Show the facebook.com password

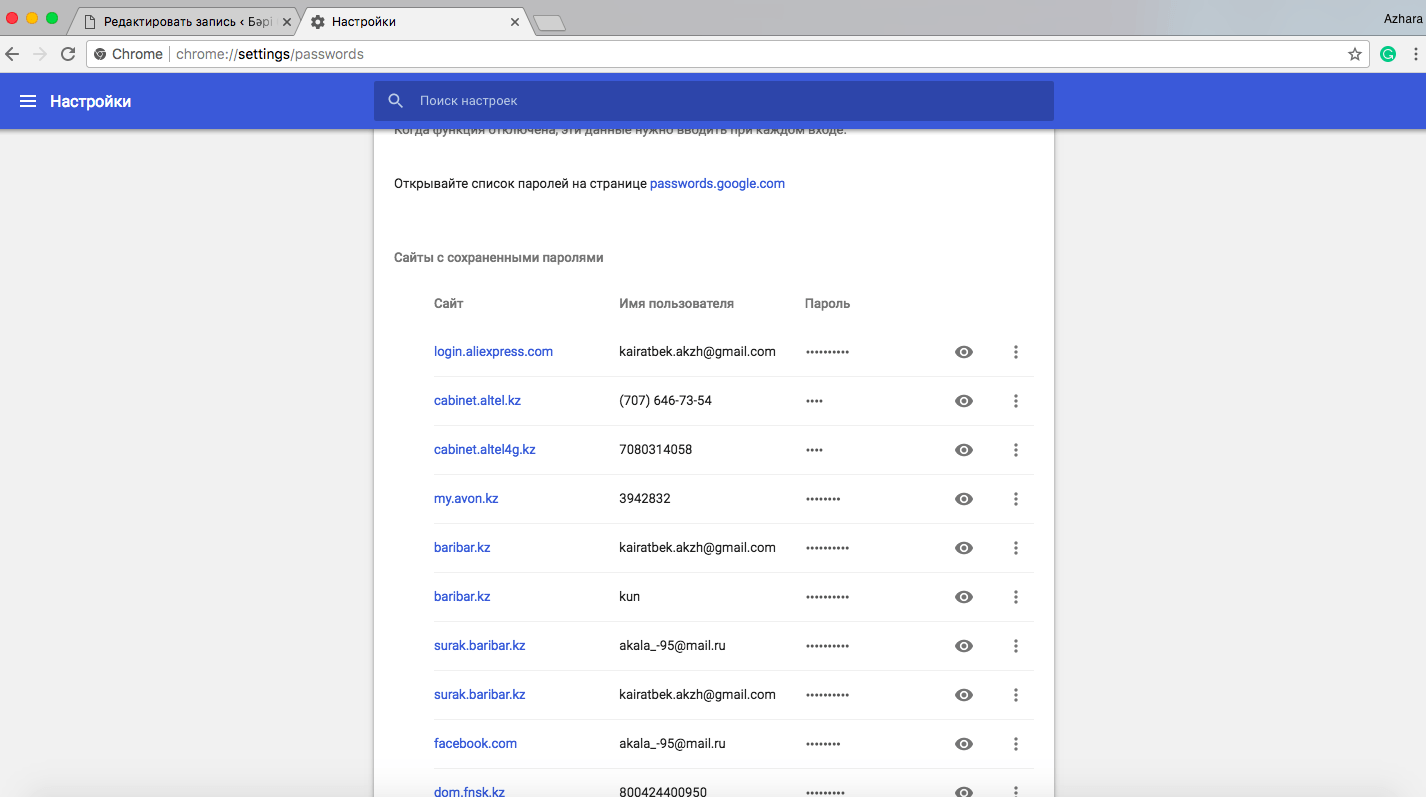pyautogui.click(x=964, y=744)
